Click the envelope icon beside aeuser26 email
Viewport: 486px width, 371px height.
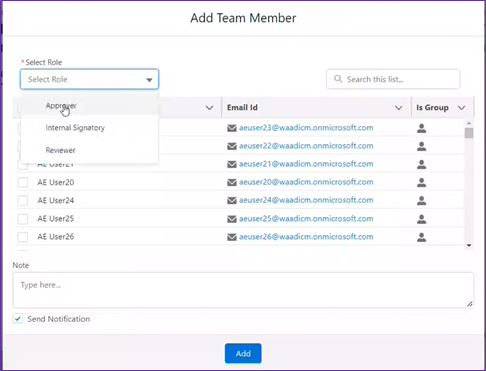pyautogui.click(x=232, y=237)
